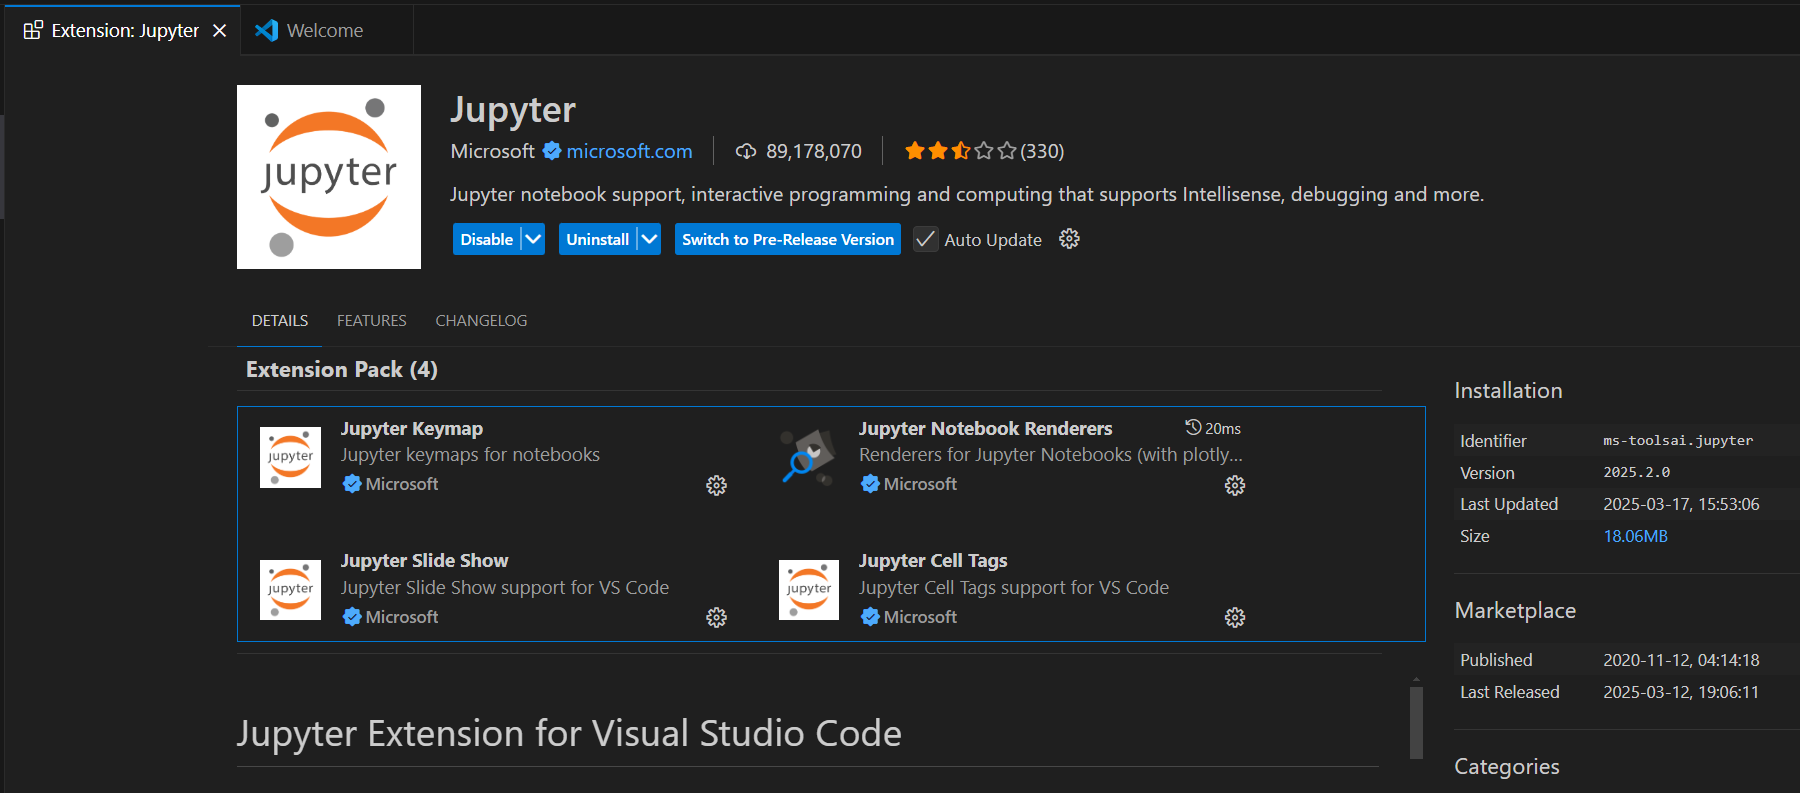Open the Jupyter Cell Tags extension entry
Image resolution: width=1800 pixels, height=793 pixels.
pos(933,561)
